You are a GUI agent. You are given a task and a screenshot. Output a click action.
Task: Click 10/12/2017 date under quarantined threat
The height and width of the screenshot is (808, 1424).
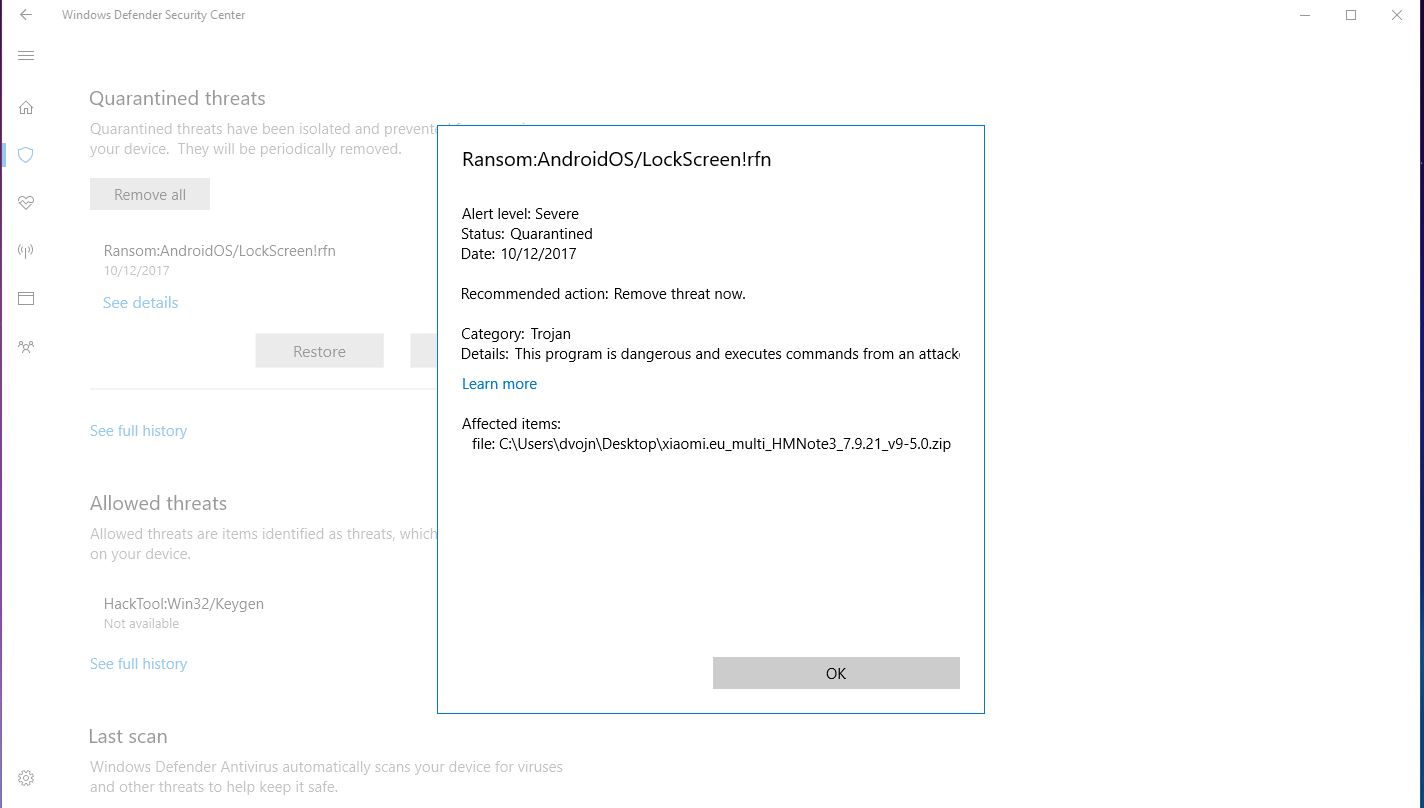(x=137, y=271)
